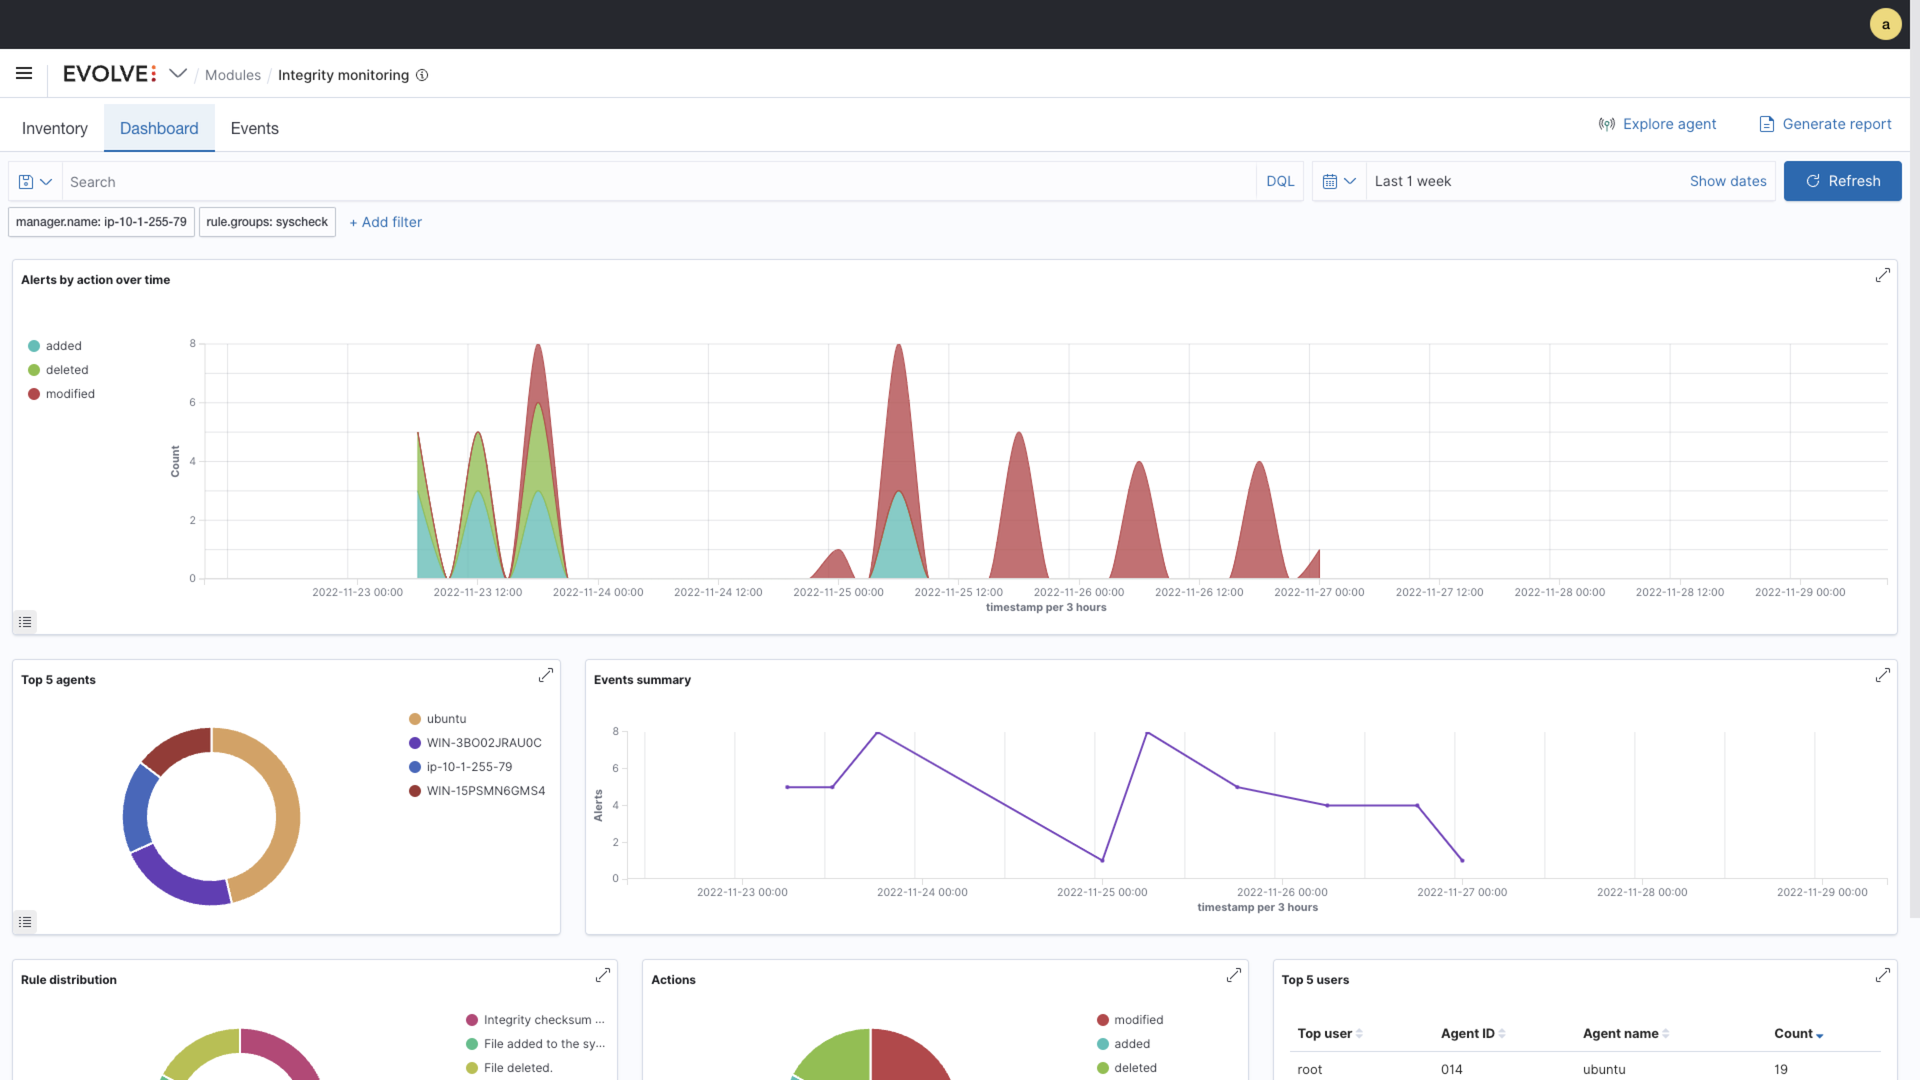Click the calendar icon in the date picker
Image resolution: width=1920 pixels, height=1080 pixels.
pos(1331,181)
